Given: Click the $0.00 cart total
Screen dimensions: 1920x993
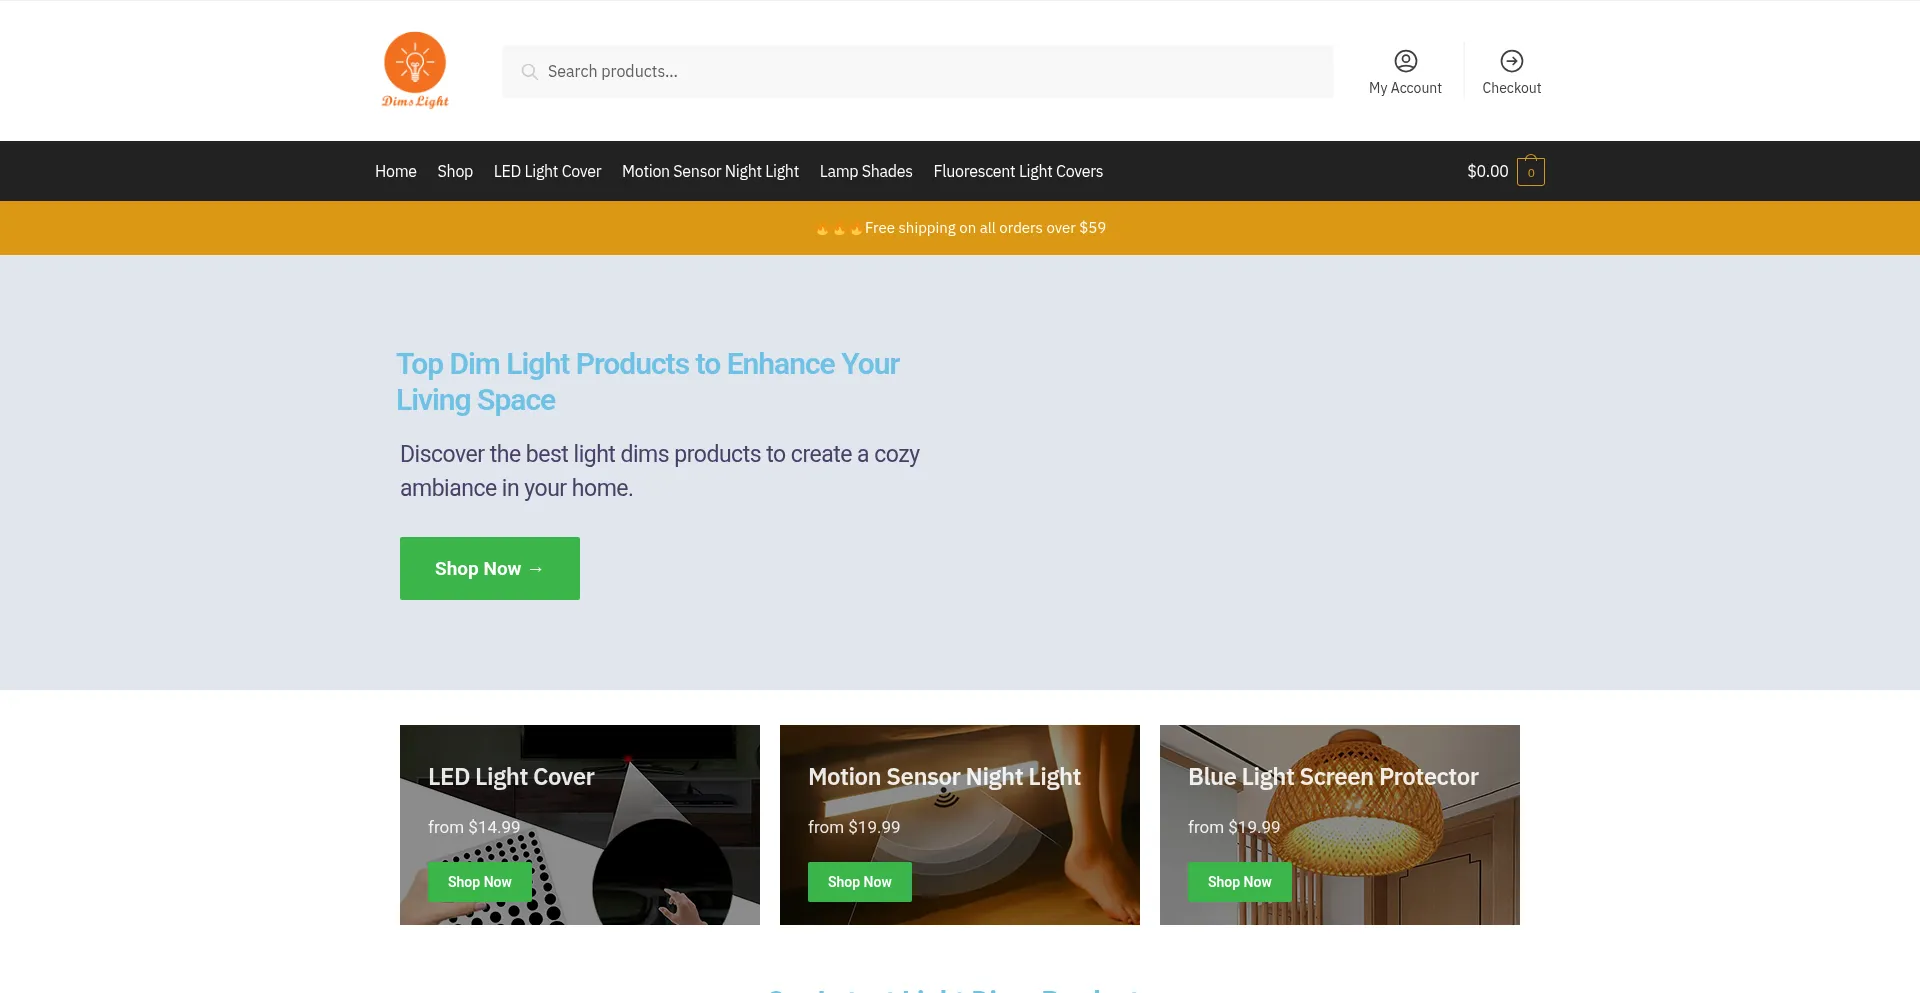Looking at the screenshot, I should (x=1487, y=172).
